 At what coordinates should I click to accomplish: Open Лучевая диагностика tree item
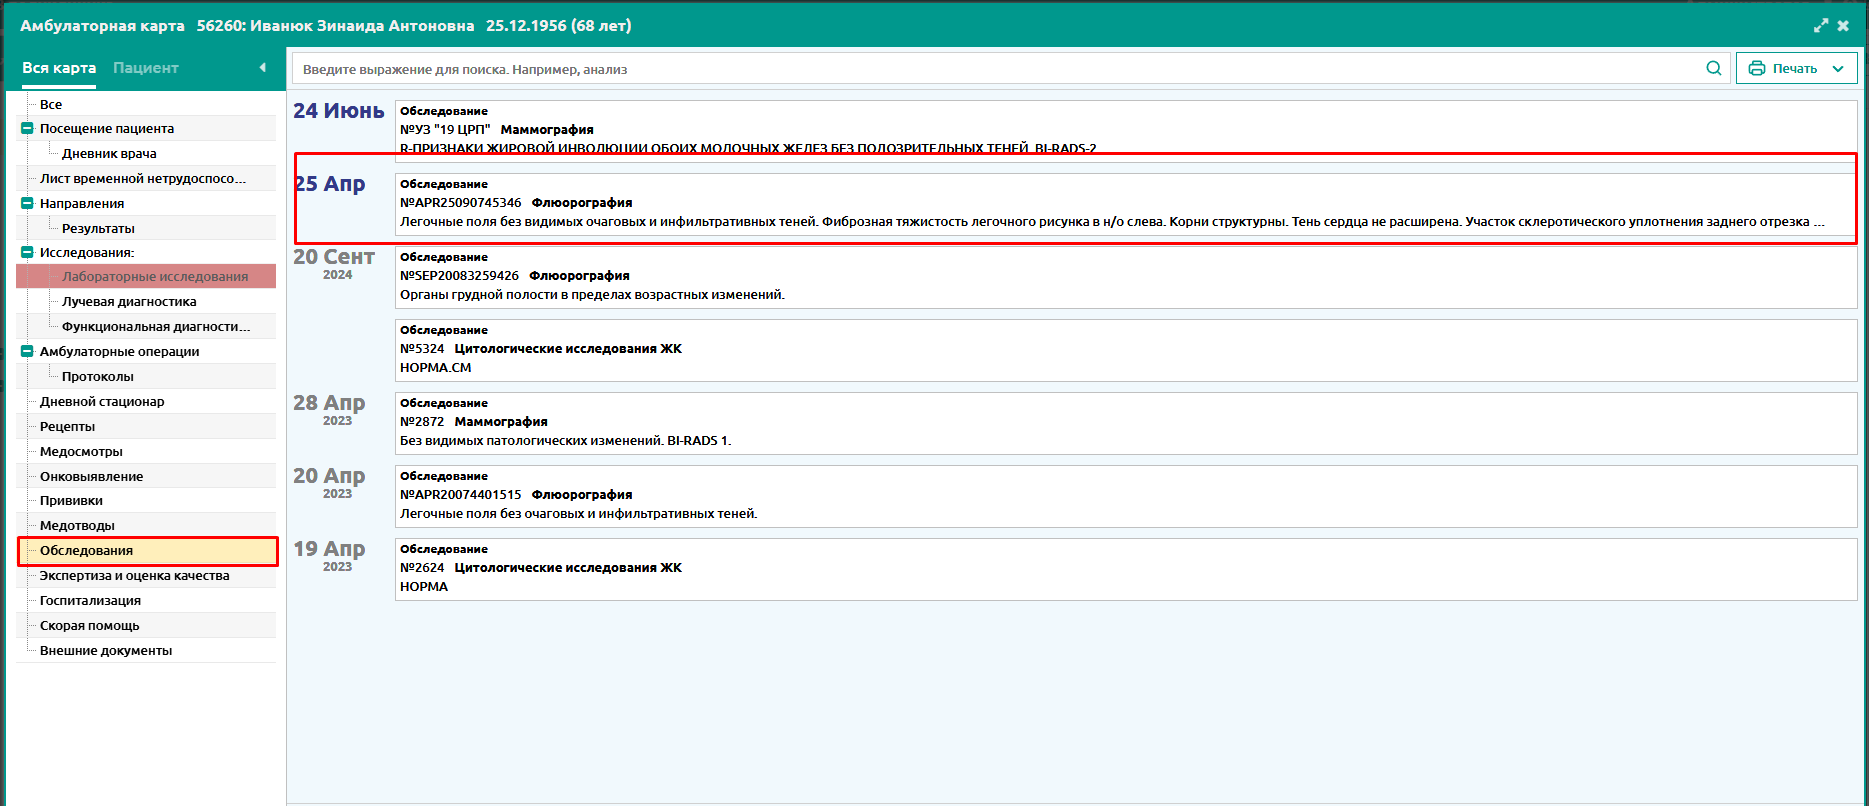pyautogui.click(x=129, y=302)
